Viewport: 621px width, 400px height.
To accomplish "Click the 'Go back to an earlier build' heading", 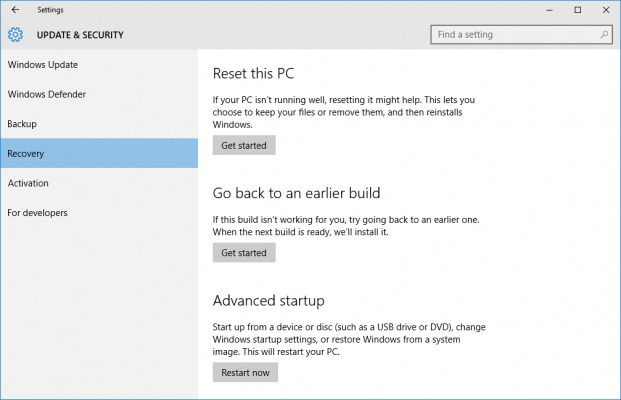I will (x=296, y=192).
